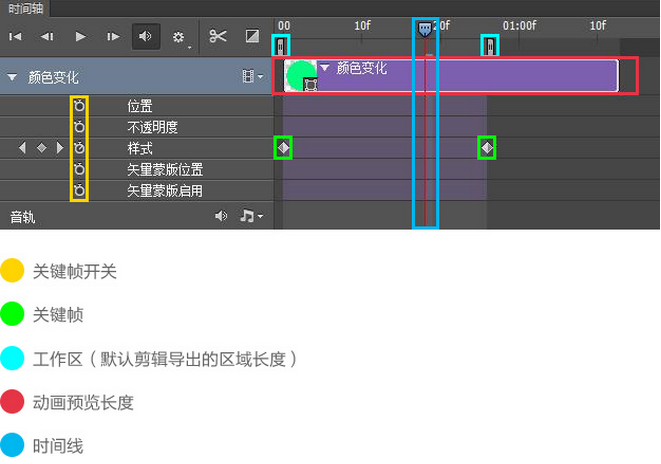Toggle stopwatch for 位置 property
This screenshot has width=661, height=464.
tap(79, 105)
